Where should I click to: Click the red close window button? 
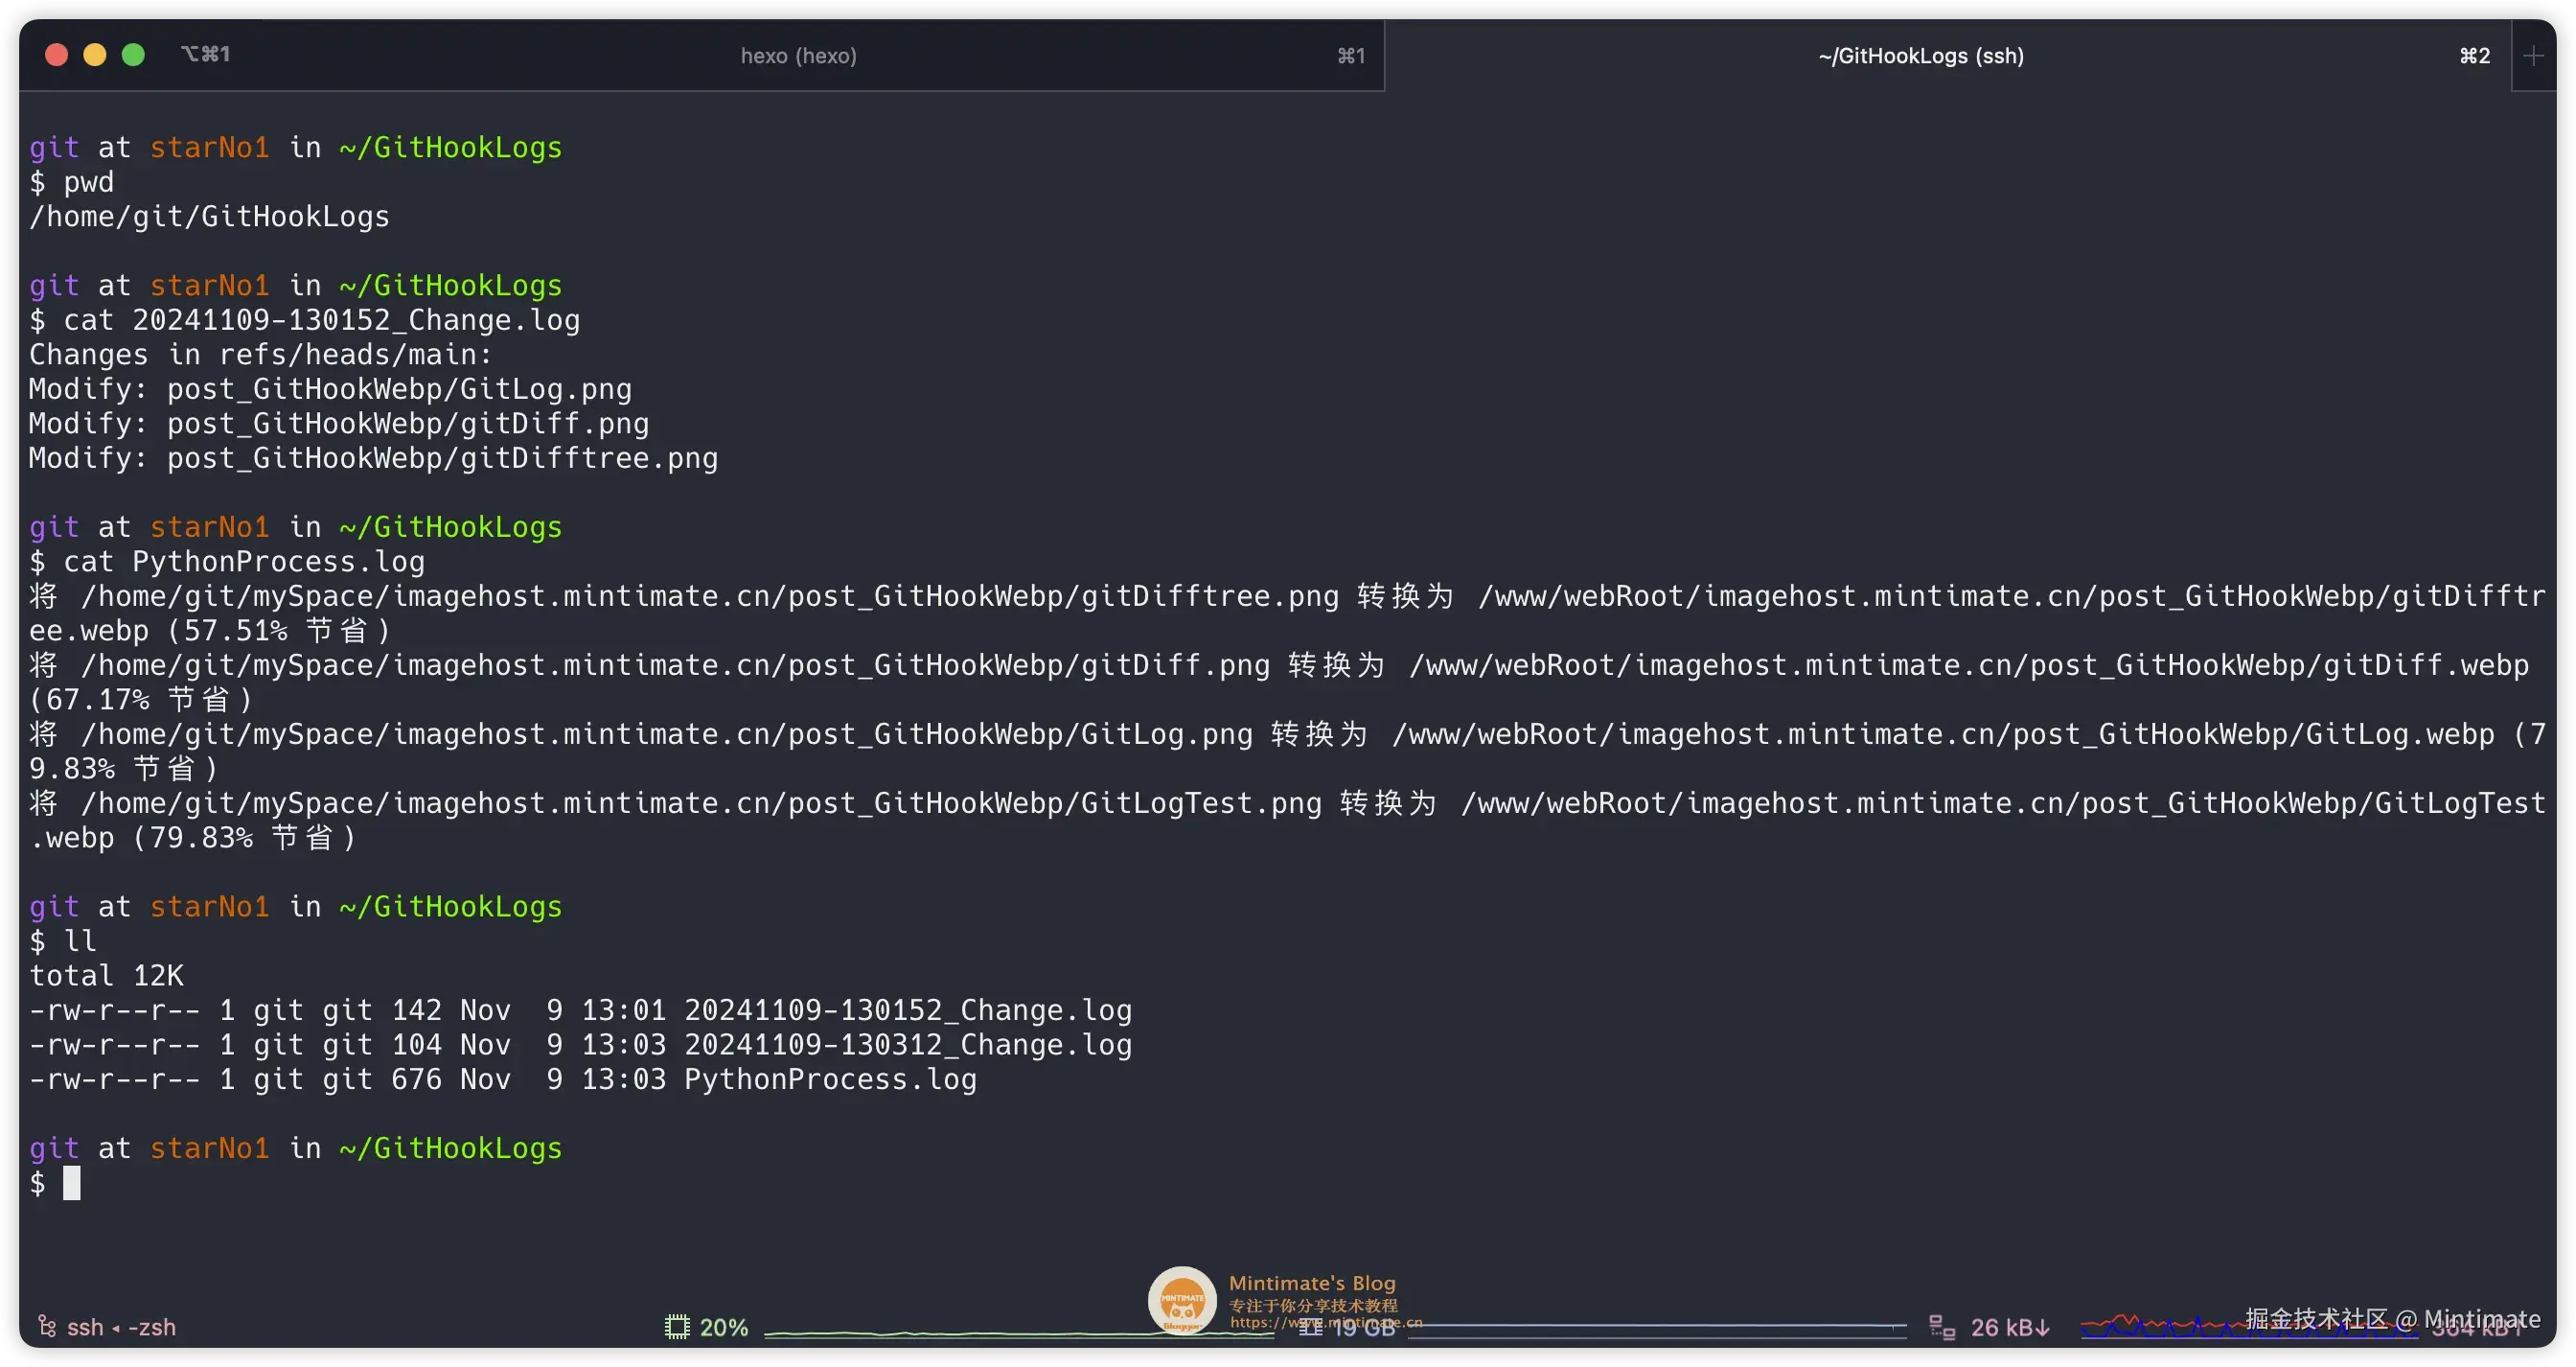pos(57,55)
